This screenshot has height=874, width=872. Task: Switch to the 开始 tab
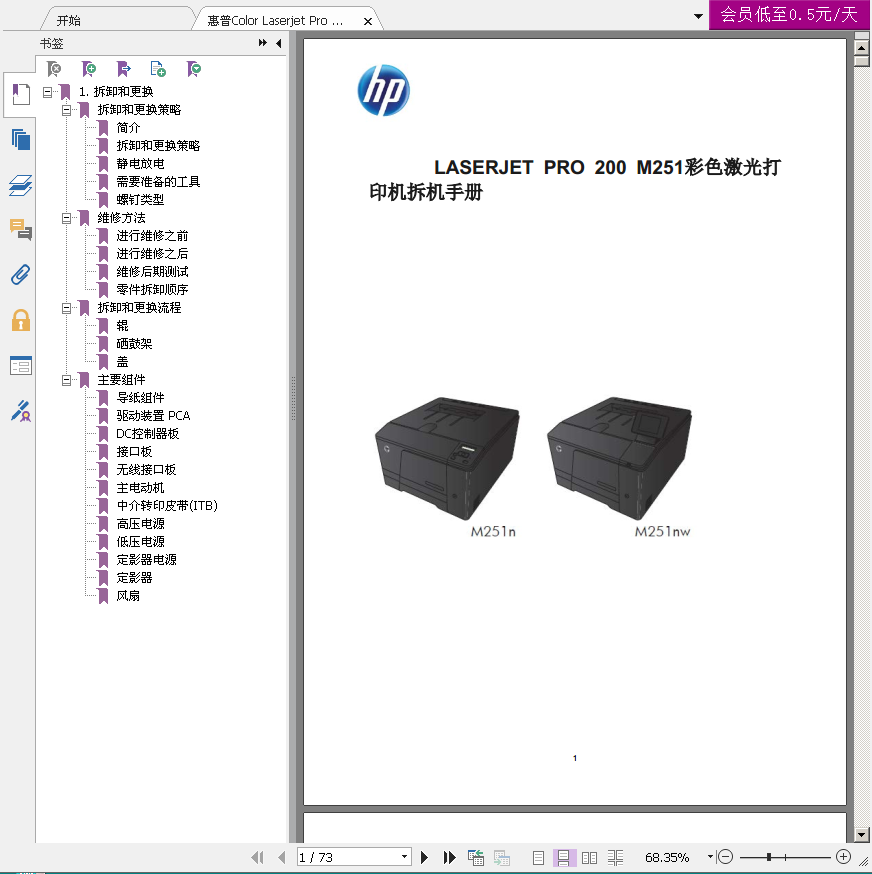click(69, 21)
